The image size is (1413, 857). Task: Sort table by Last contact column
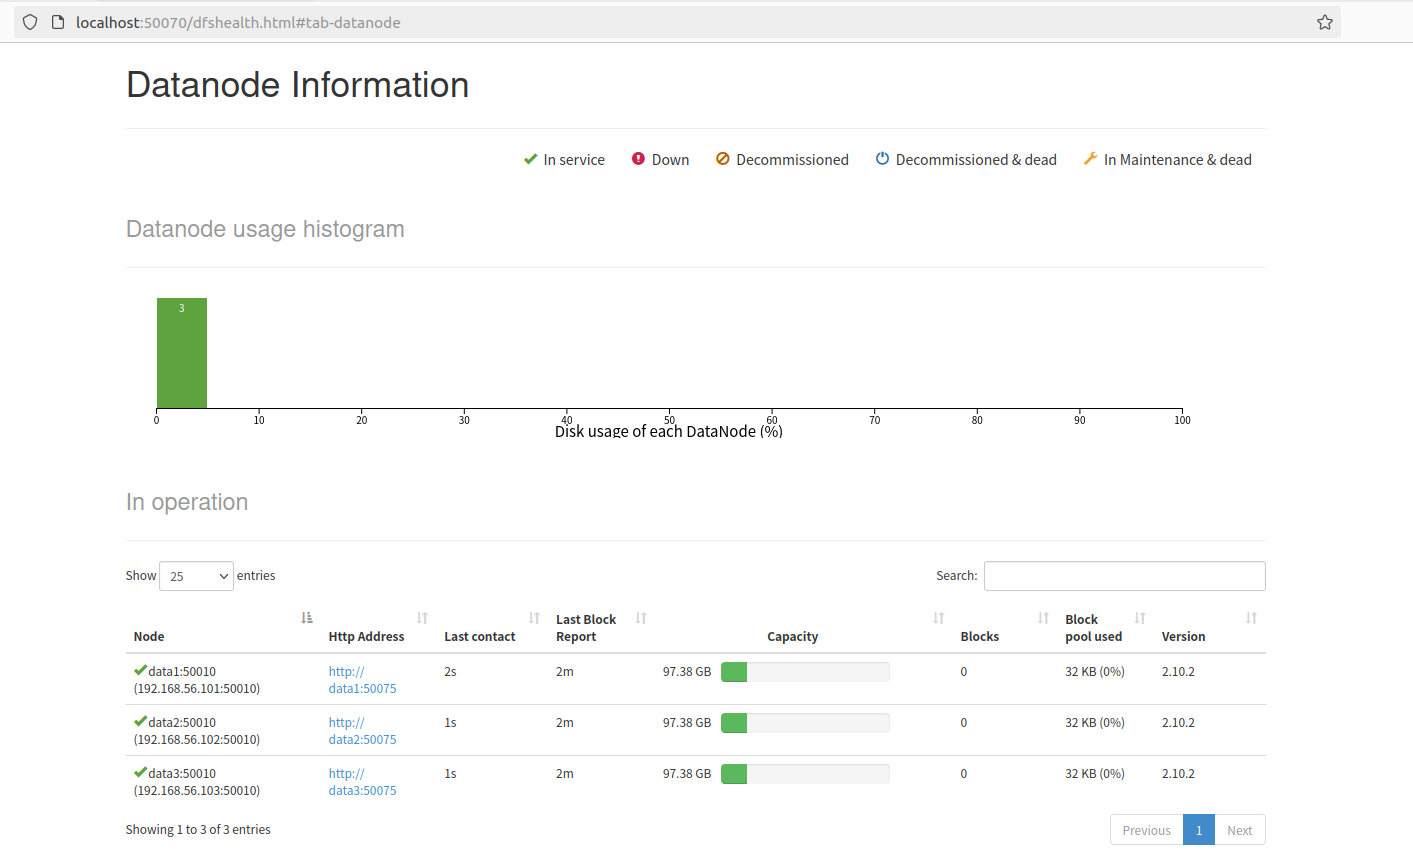coord(480,636)
